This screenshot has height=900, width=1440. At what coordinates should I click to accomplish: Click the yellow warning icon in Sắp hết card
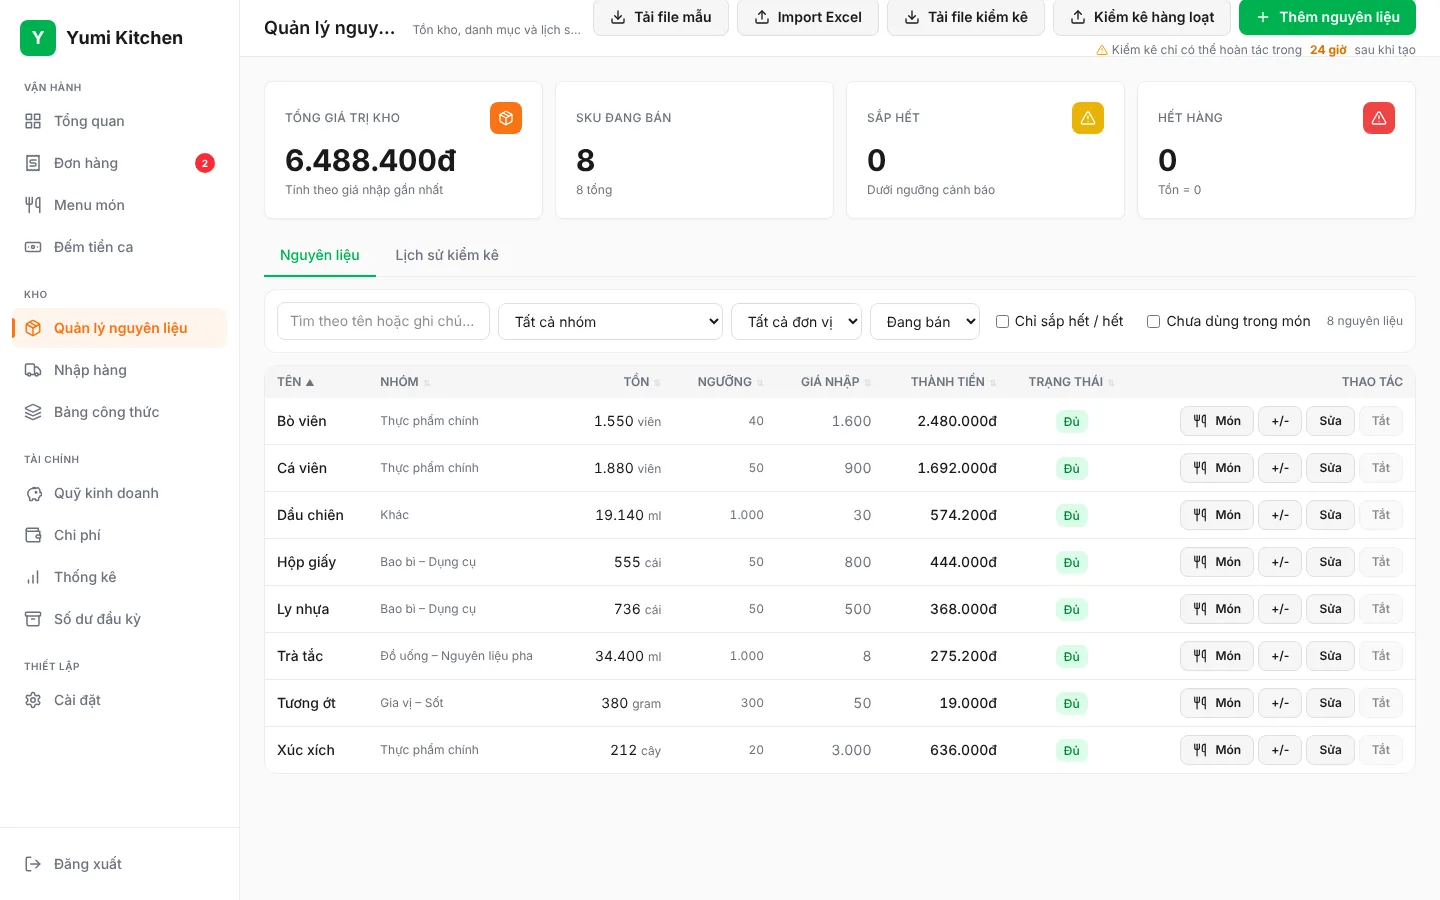click(x=1088, y=118)
